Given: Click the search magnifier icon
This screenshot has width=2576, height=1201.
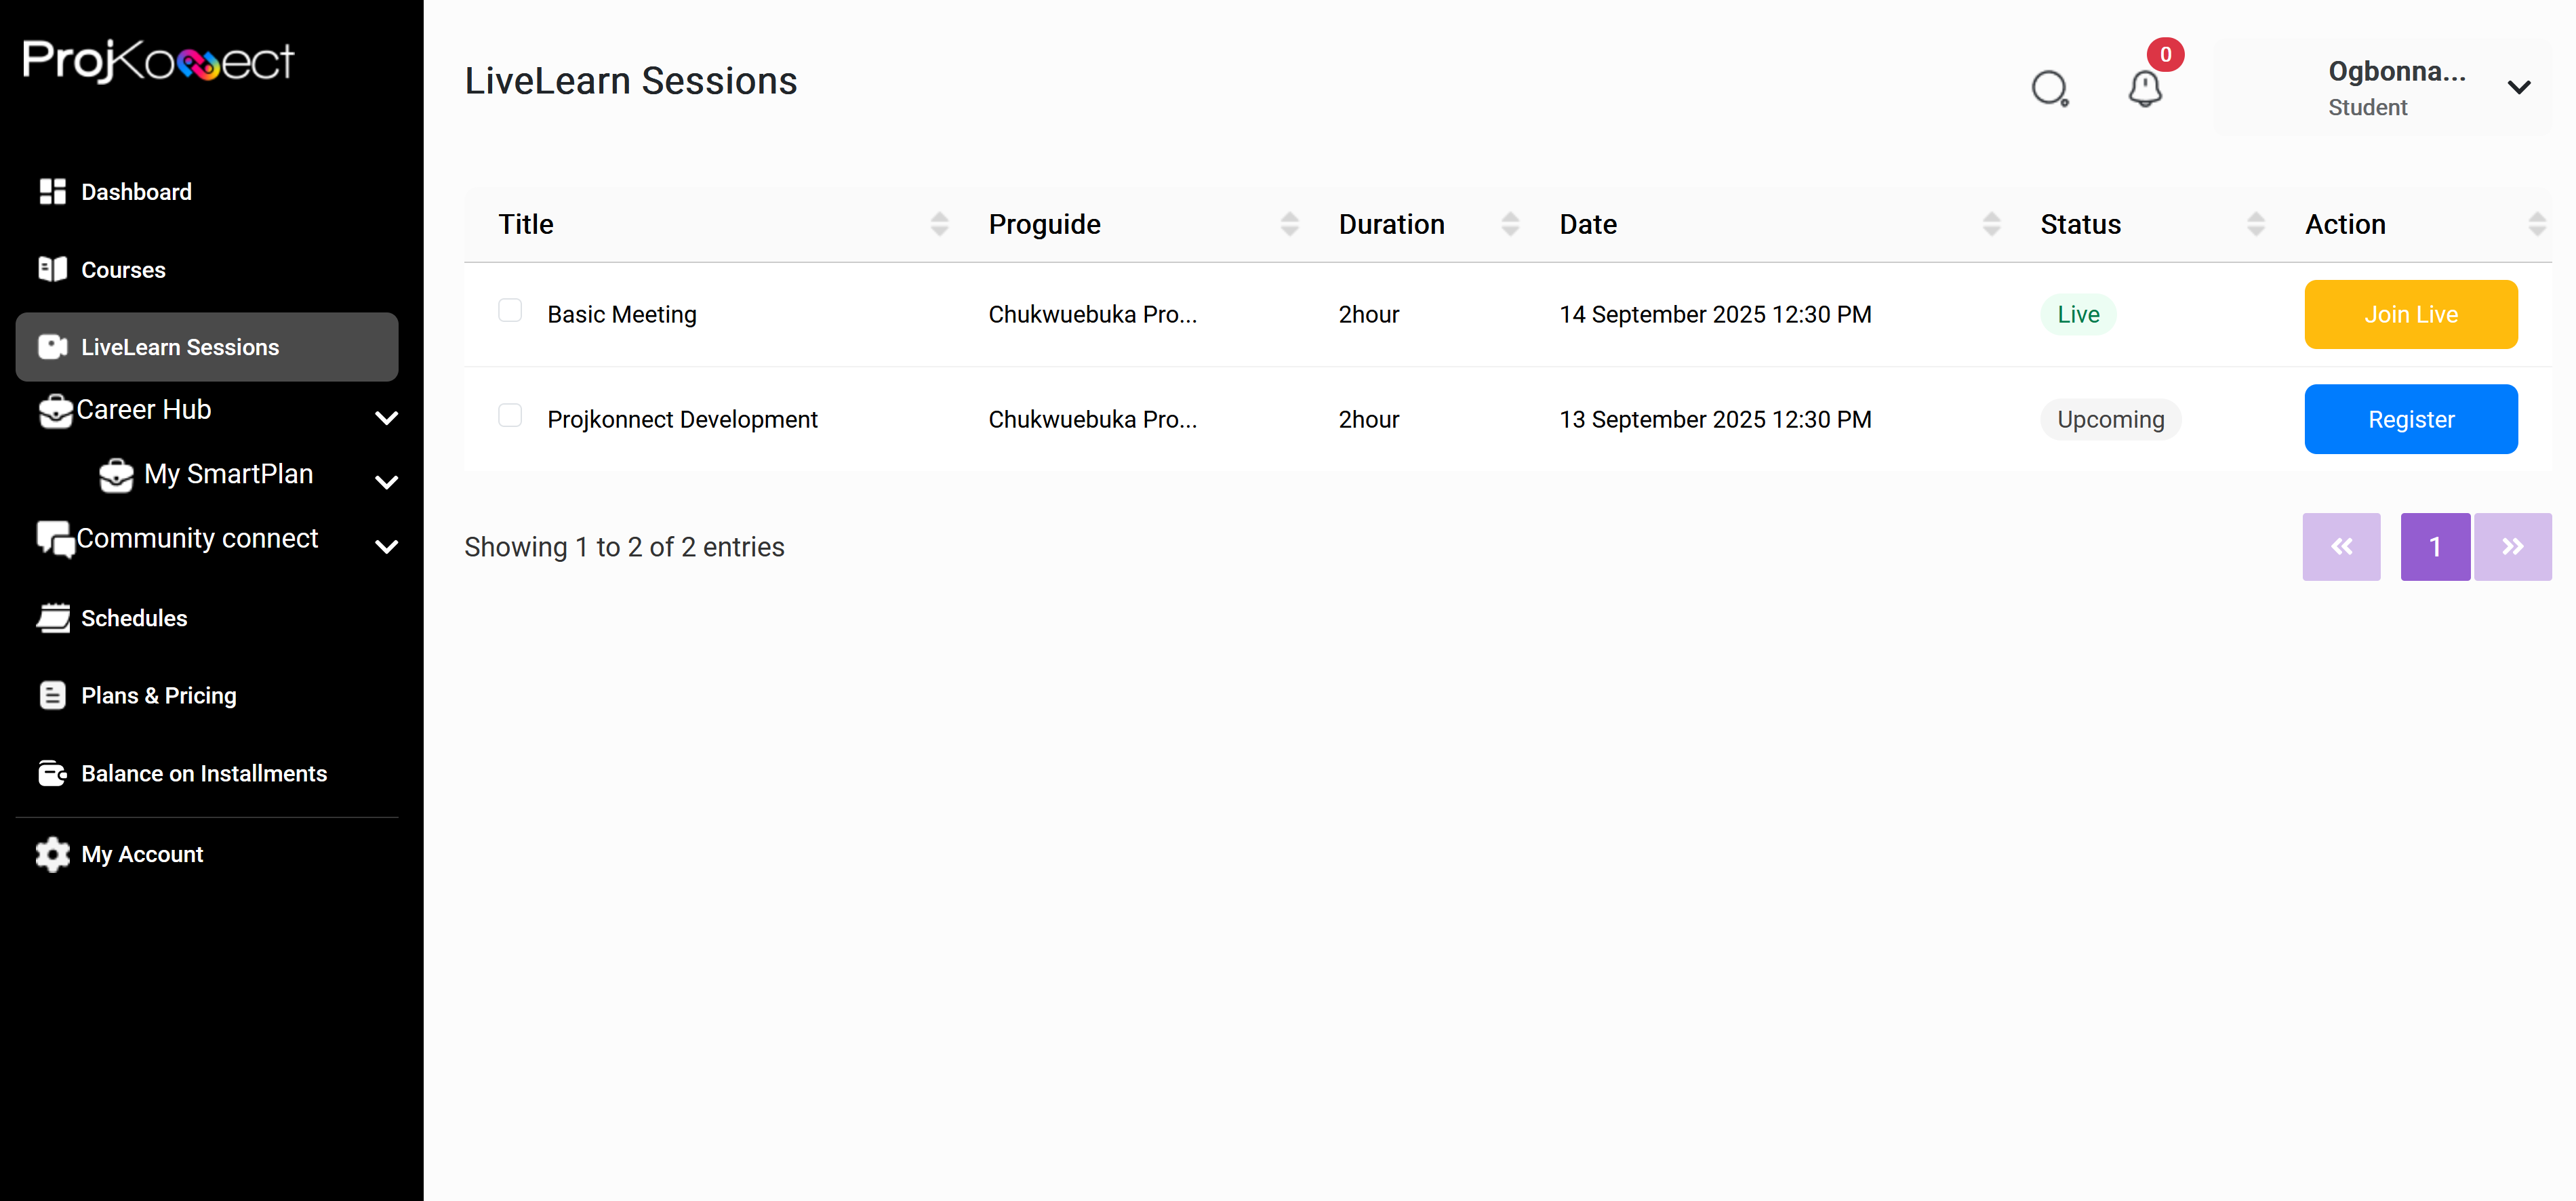Looking at the screenshot, I should [2049, 88].
